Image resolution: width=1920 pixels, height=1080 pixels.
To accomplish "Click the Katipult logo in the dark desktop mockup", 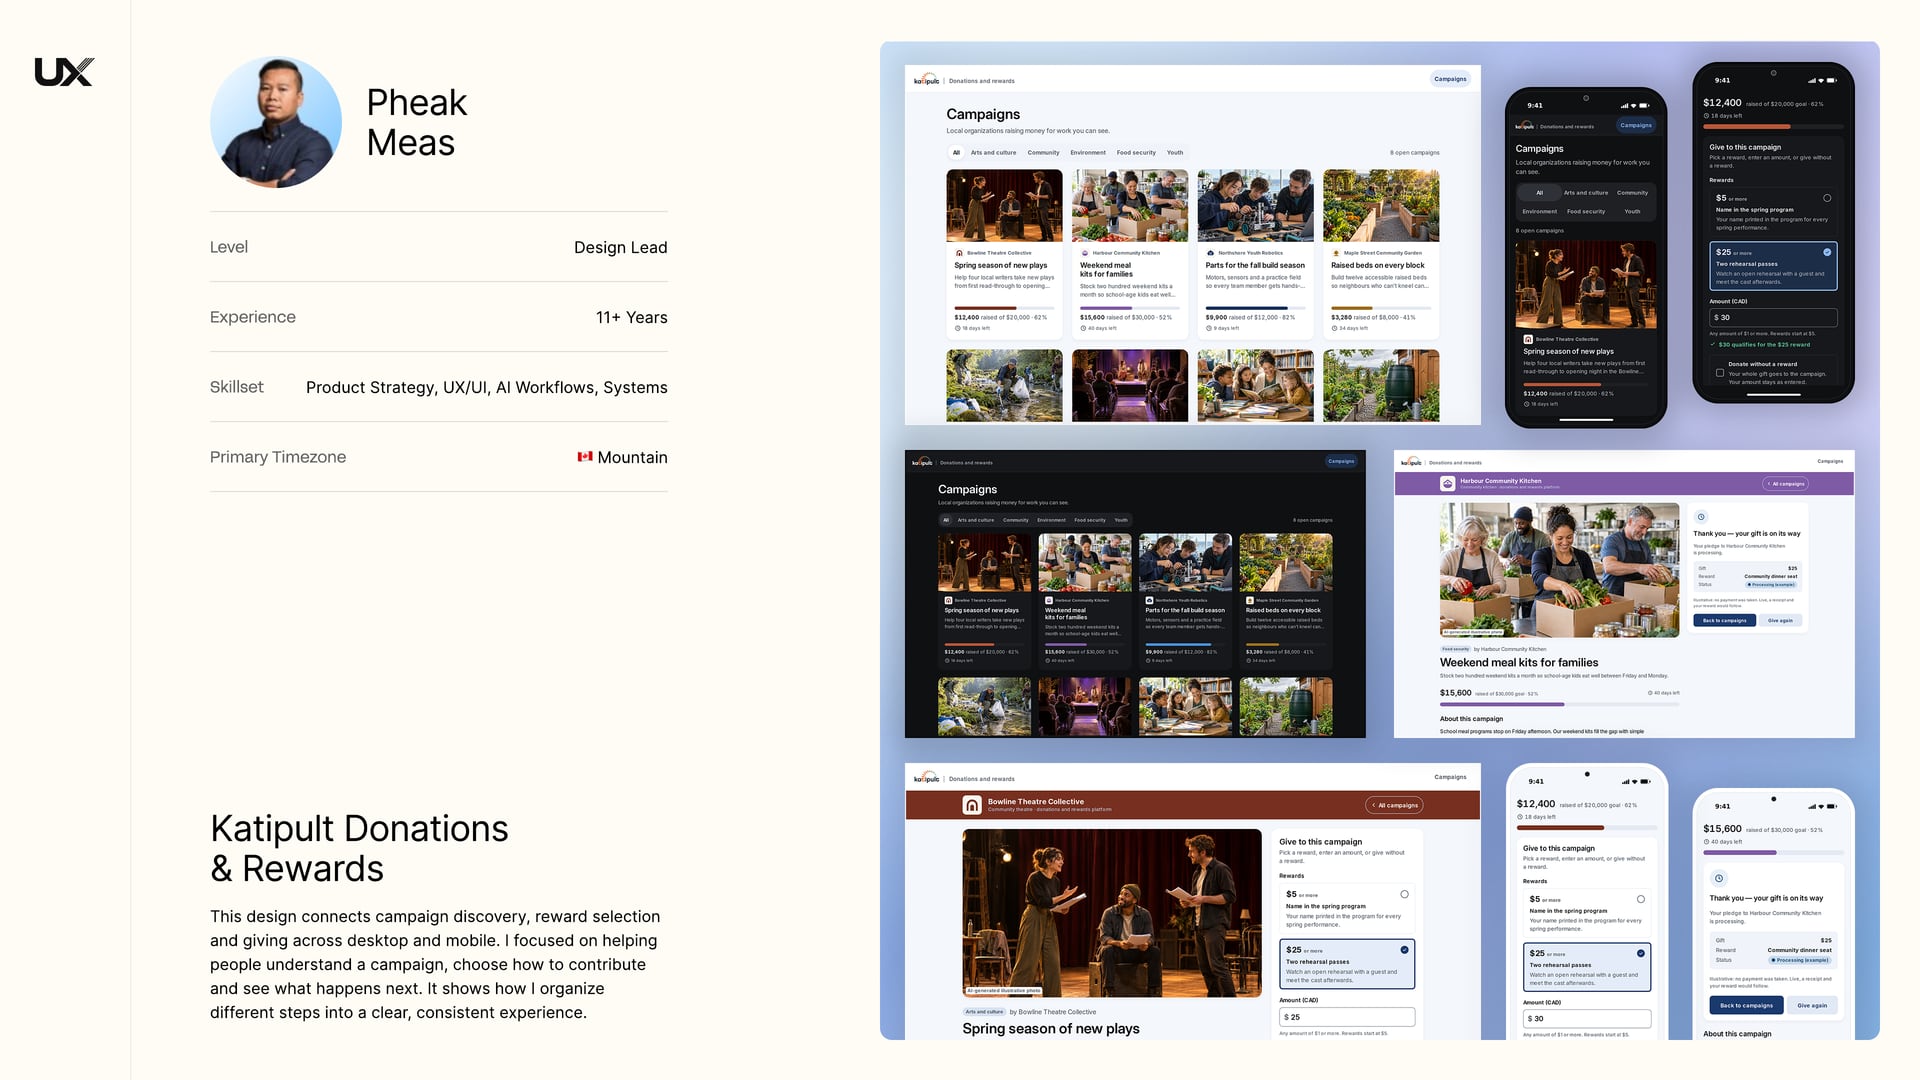I will point(922,462).
